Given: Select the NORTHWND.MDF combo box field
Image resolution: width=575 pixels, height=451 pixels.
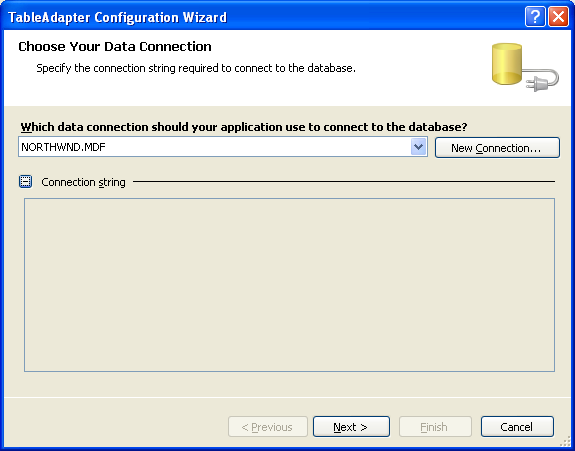Looking at the screenshot, I should pos(223,147).
